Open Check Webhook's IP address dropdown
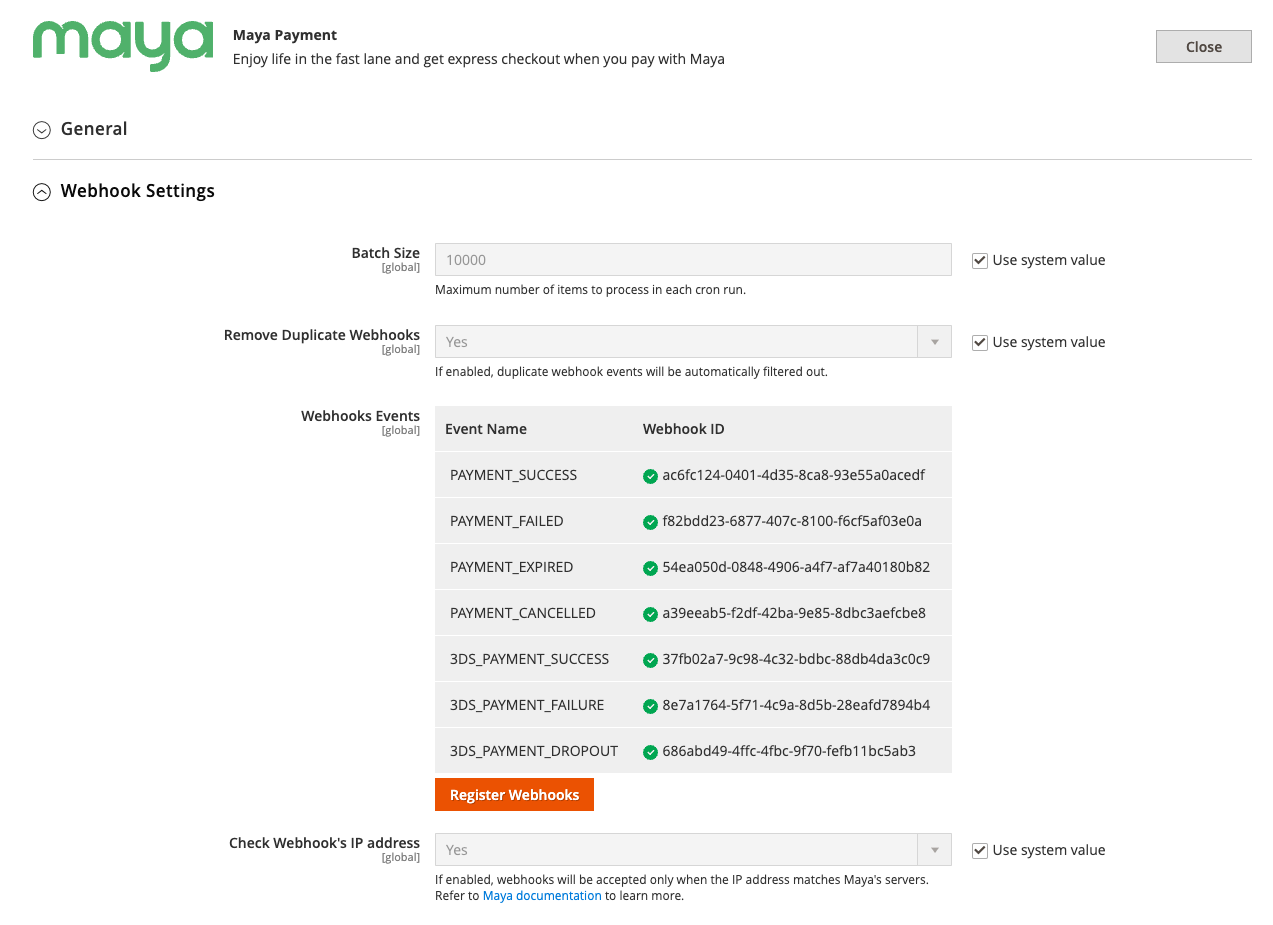1273x925 pixels. pos(692,850)
